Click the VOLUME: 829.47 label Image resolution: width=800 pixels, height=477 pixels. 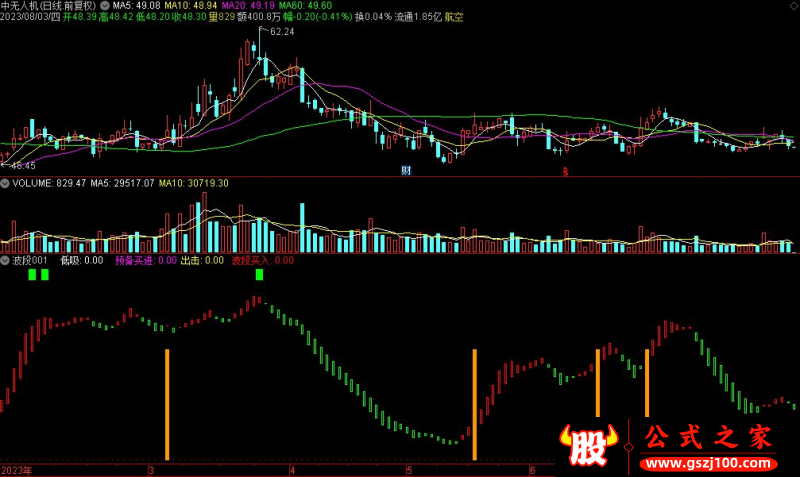click(x=49, y=183)
